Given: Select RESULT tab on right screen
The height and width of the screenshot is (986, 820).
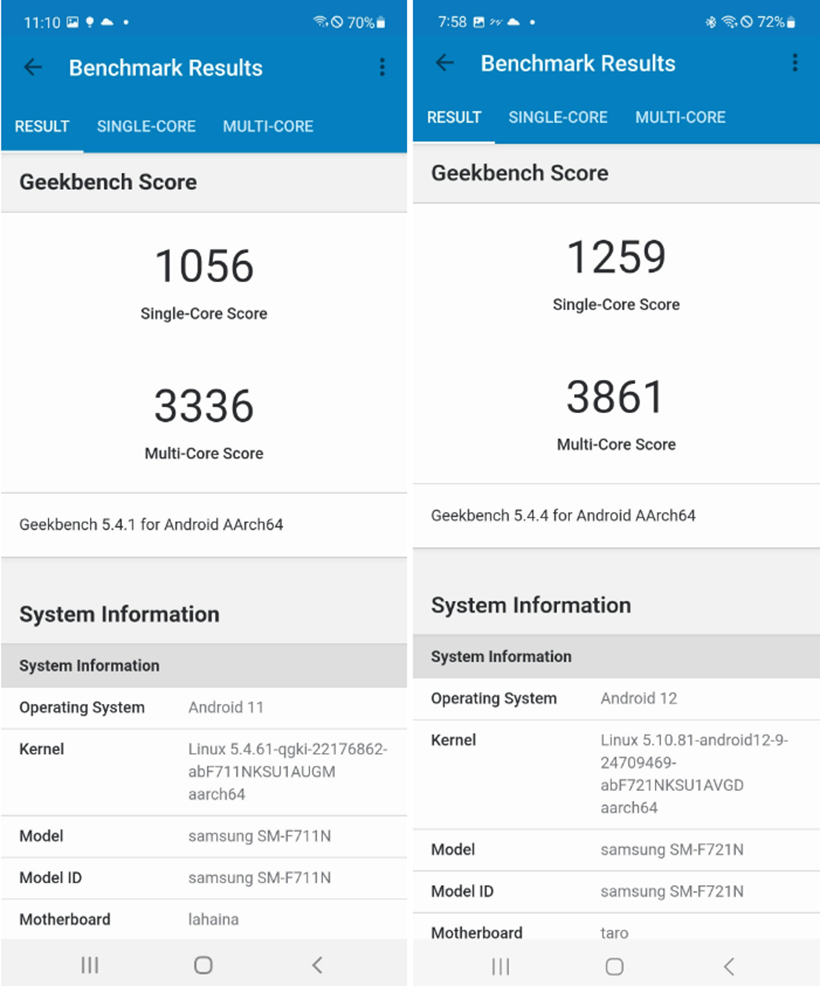Looking at the screenshot, I should (x=454, y=117).
